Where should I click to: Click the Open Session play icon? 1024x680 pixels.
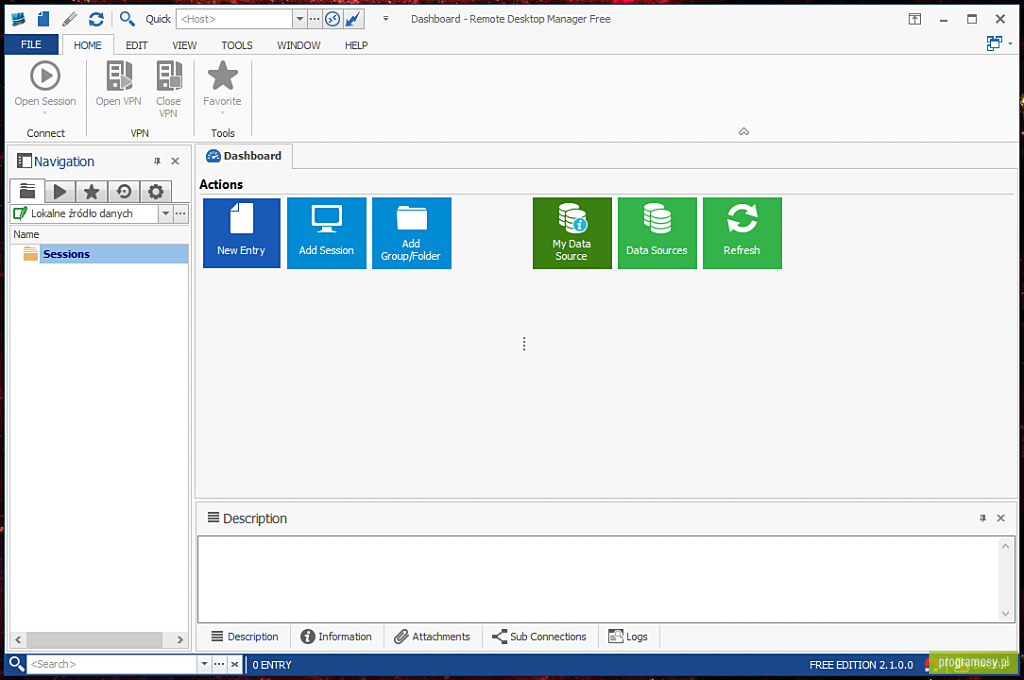[x=45, y=76]
